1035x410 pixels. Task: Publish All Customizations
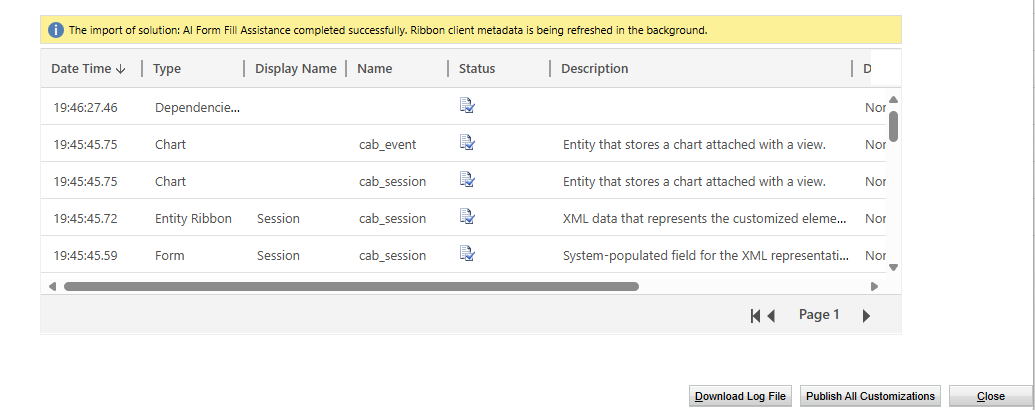pos(871,396)
